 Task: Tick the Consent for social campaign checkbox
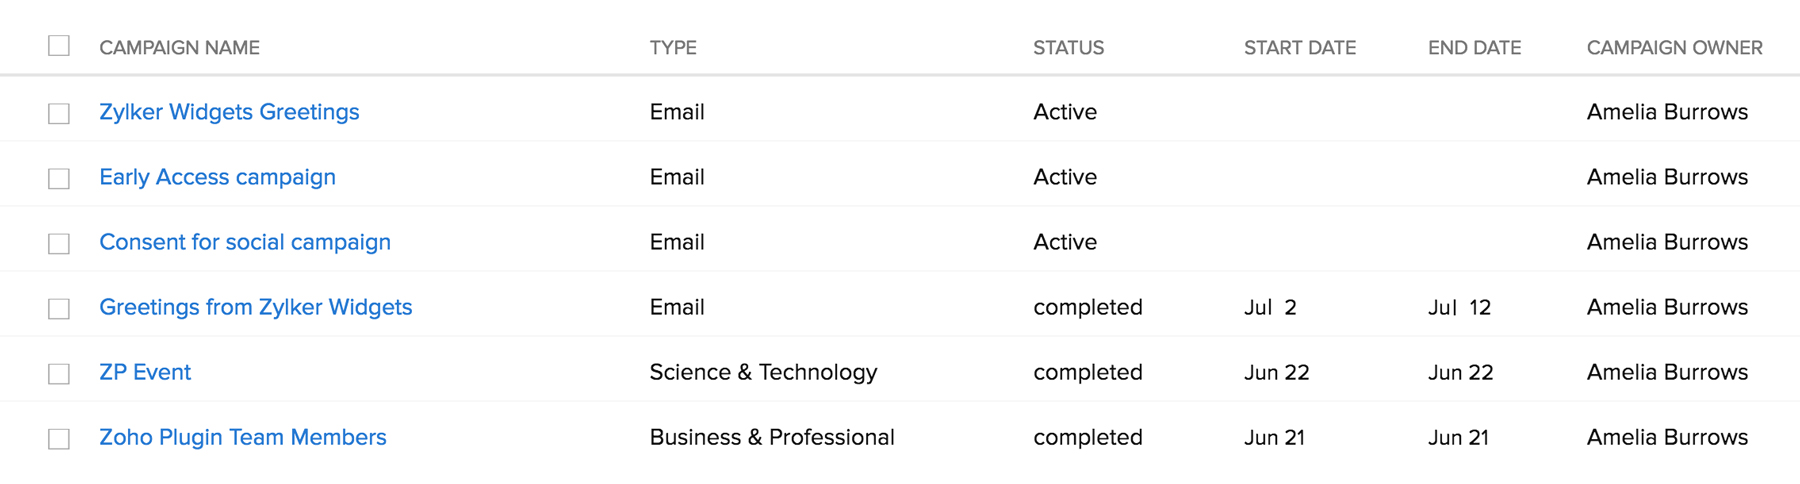[59, 243]
